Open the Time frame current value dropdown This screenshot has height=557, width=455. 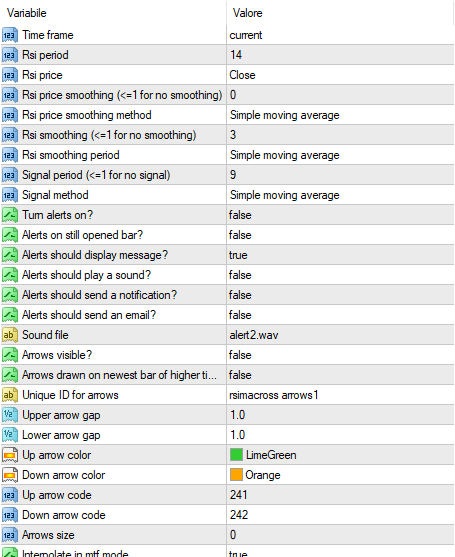point(340,35)
